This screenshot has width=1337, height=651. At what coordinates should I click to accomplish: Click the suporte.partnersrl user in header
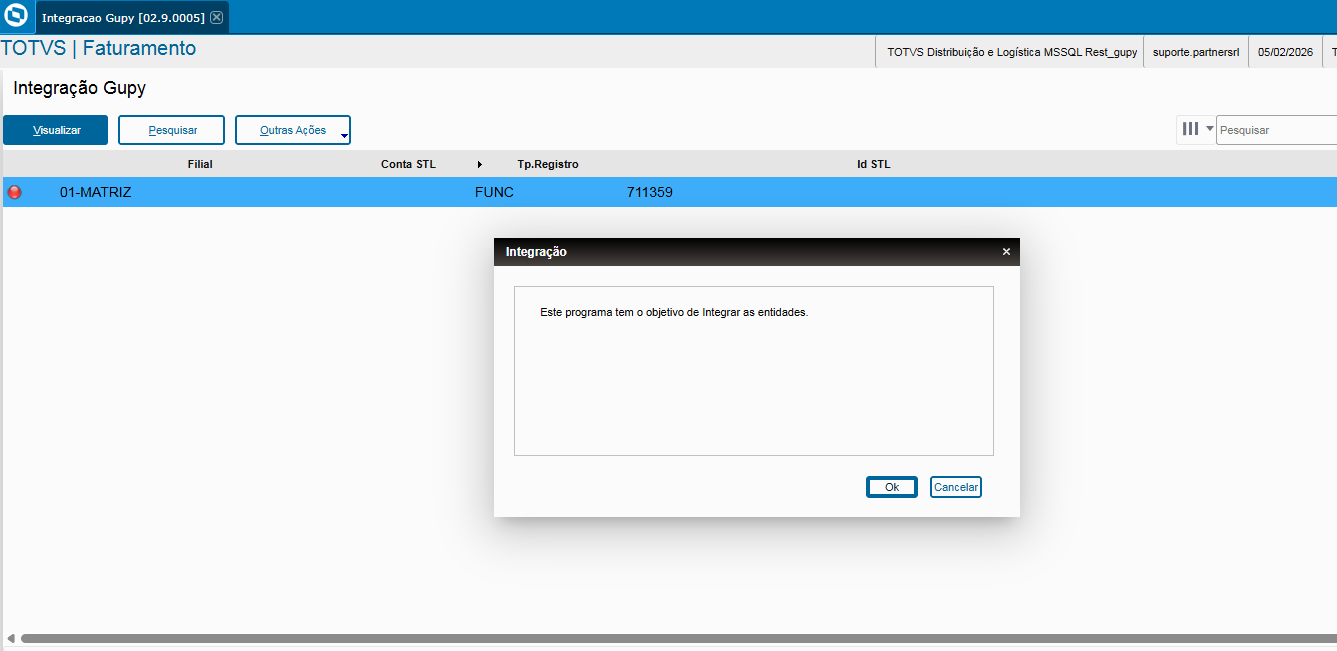pyautogui.click(x=1197, y=52)
